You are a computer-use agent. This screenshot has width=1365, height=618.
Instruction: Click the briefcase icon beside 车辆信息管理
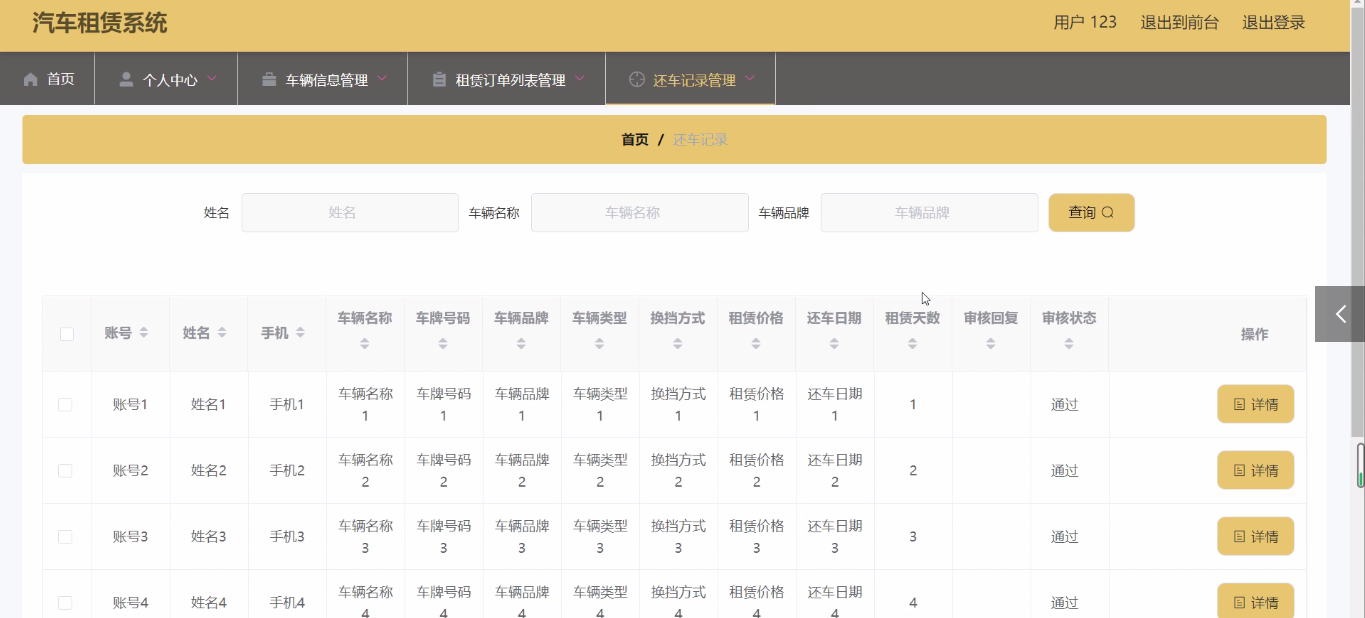269,79
